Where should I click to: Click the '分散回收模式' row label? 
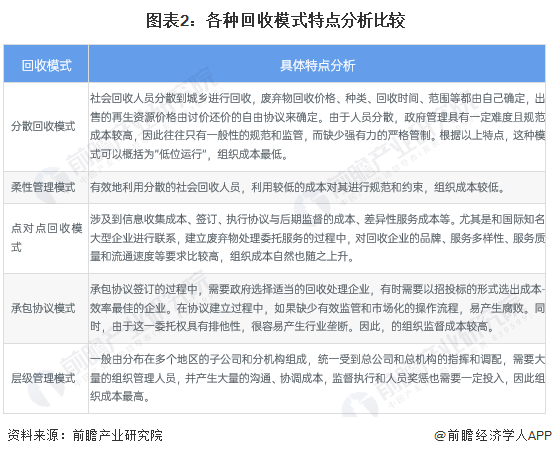tap(43, 126)
